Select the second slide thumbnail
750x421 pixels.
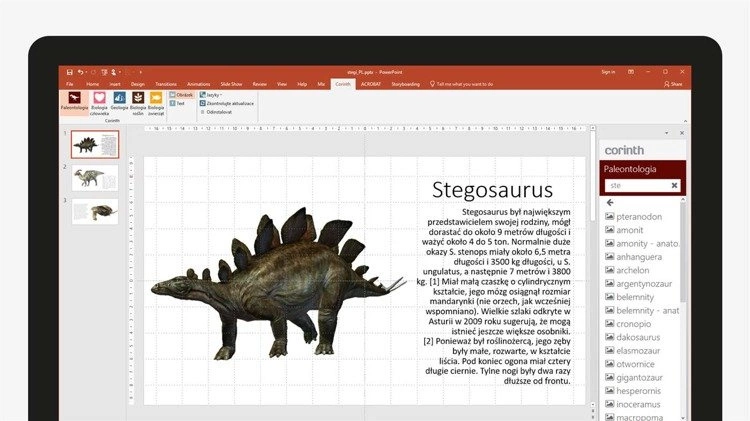[x=95, y=178]
